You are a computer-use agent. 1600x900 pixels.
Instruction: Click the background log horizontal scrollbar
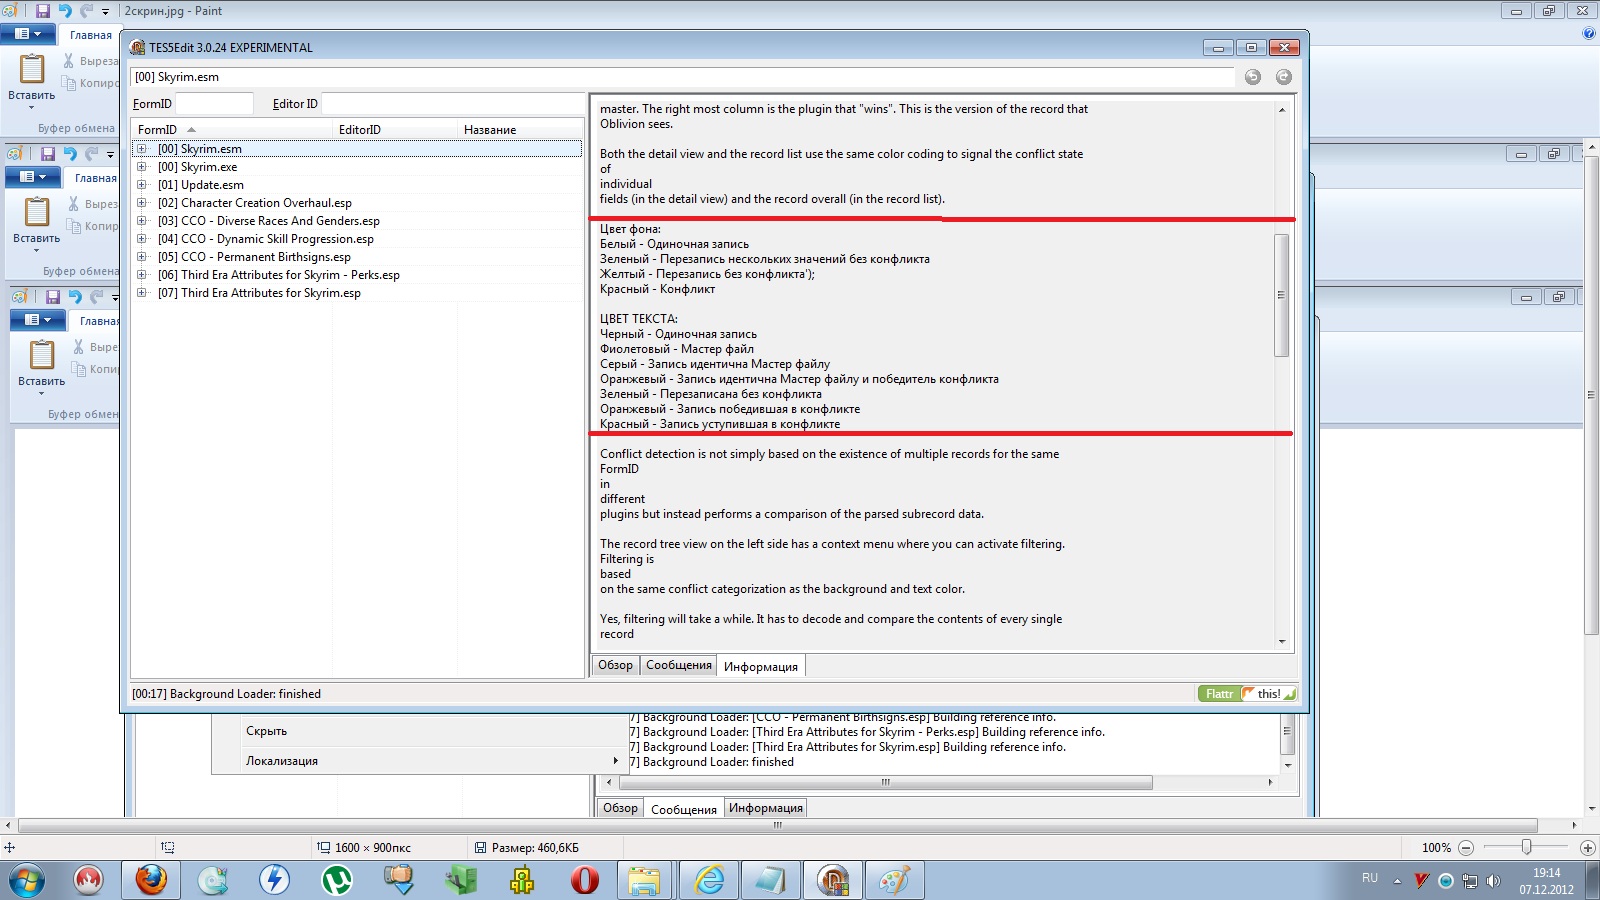point(885,783)
